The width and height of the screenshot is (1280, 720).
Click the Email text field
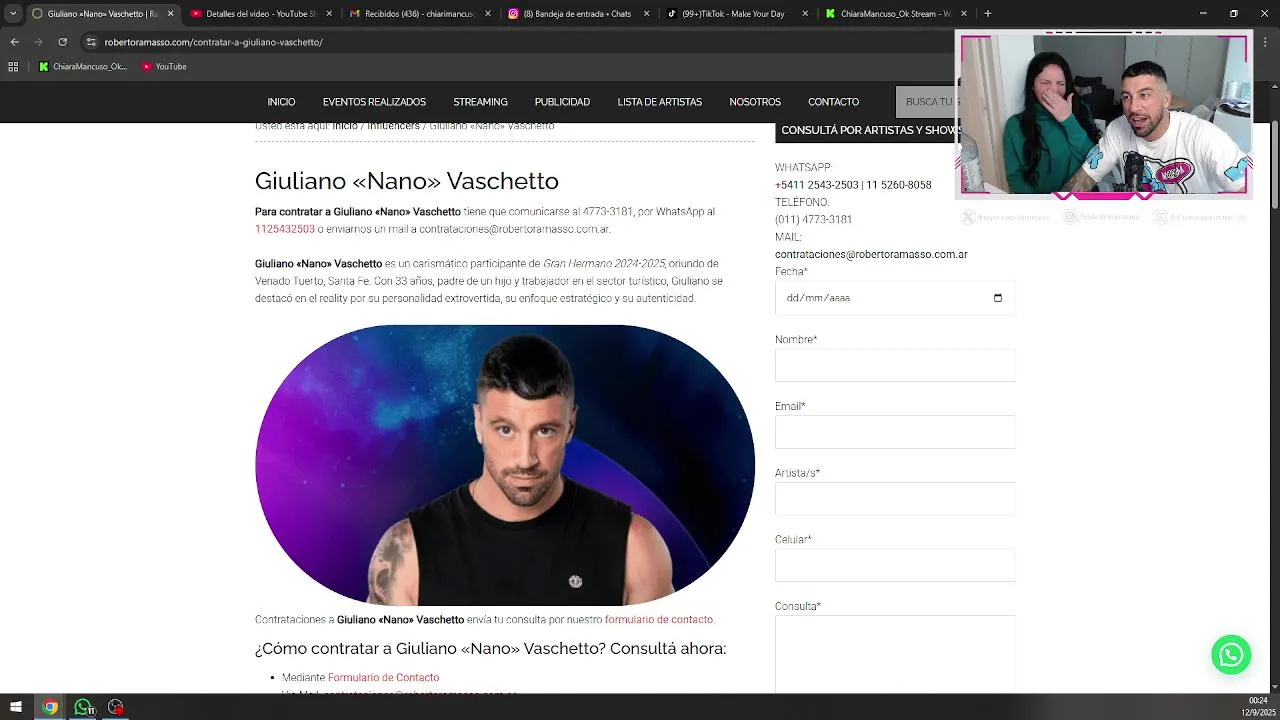coord(895,432)
